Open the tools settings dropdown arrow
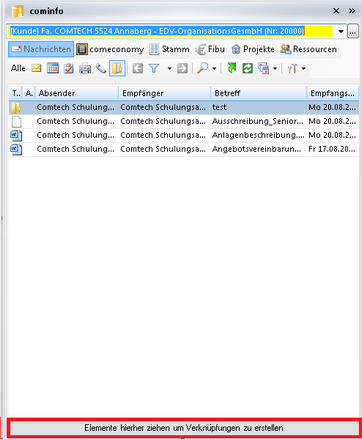Screen dimensions: 362x439 click(x=303, y=69)
